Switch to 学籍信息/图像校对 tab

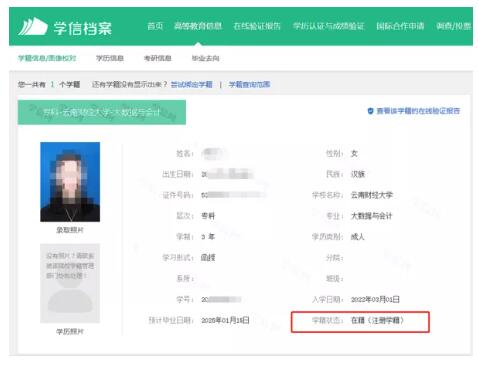point(47,58)
